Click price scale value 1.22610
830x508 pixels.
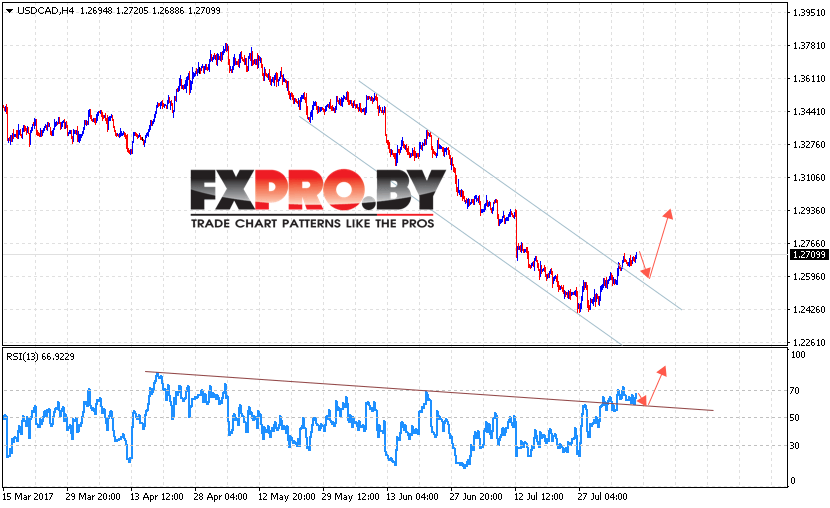809,342
